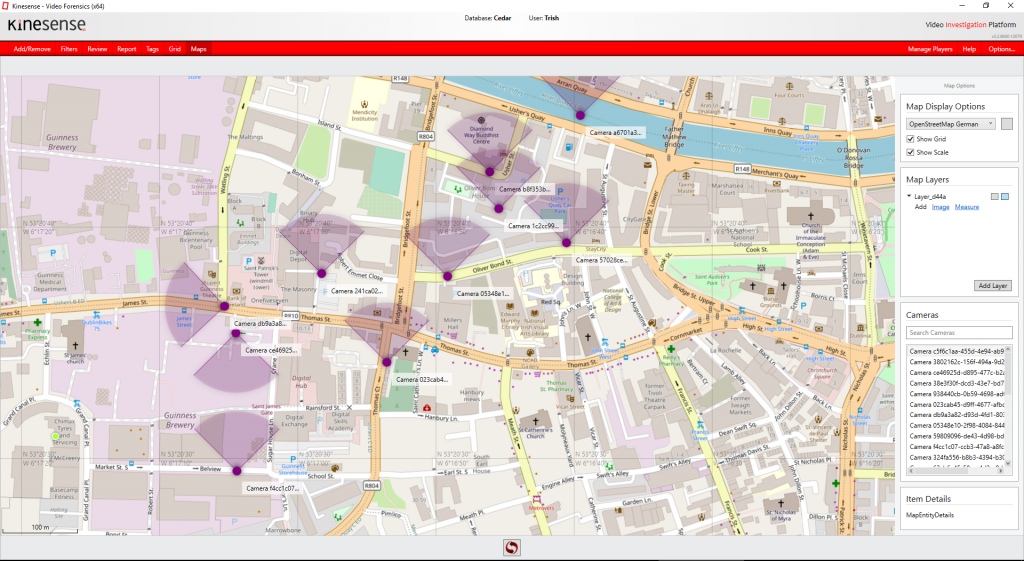This screenshot has height=561, width=1024.
Task: Open the Tags menu
Action: click(x=152, y=49)
